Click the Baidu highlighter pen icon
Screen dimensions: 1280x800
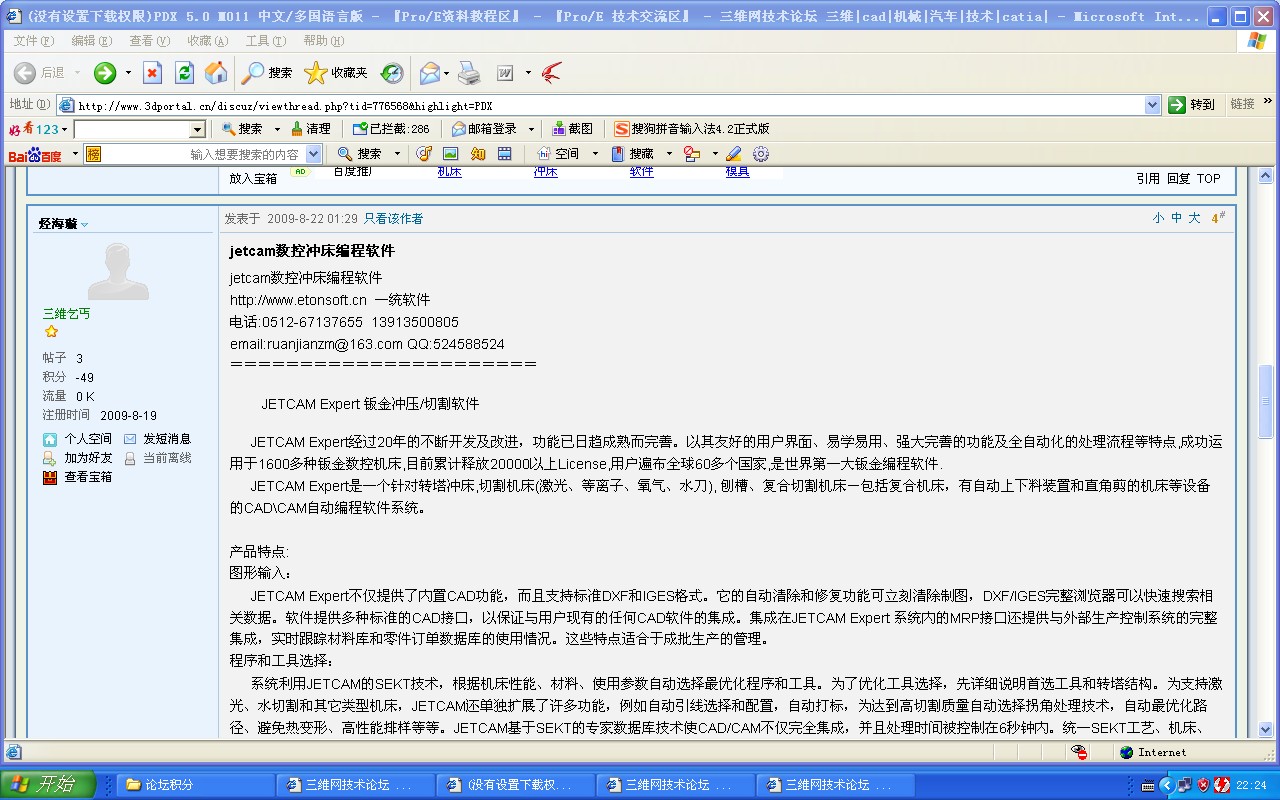734,154
